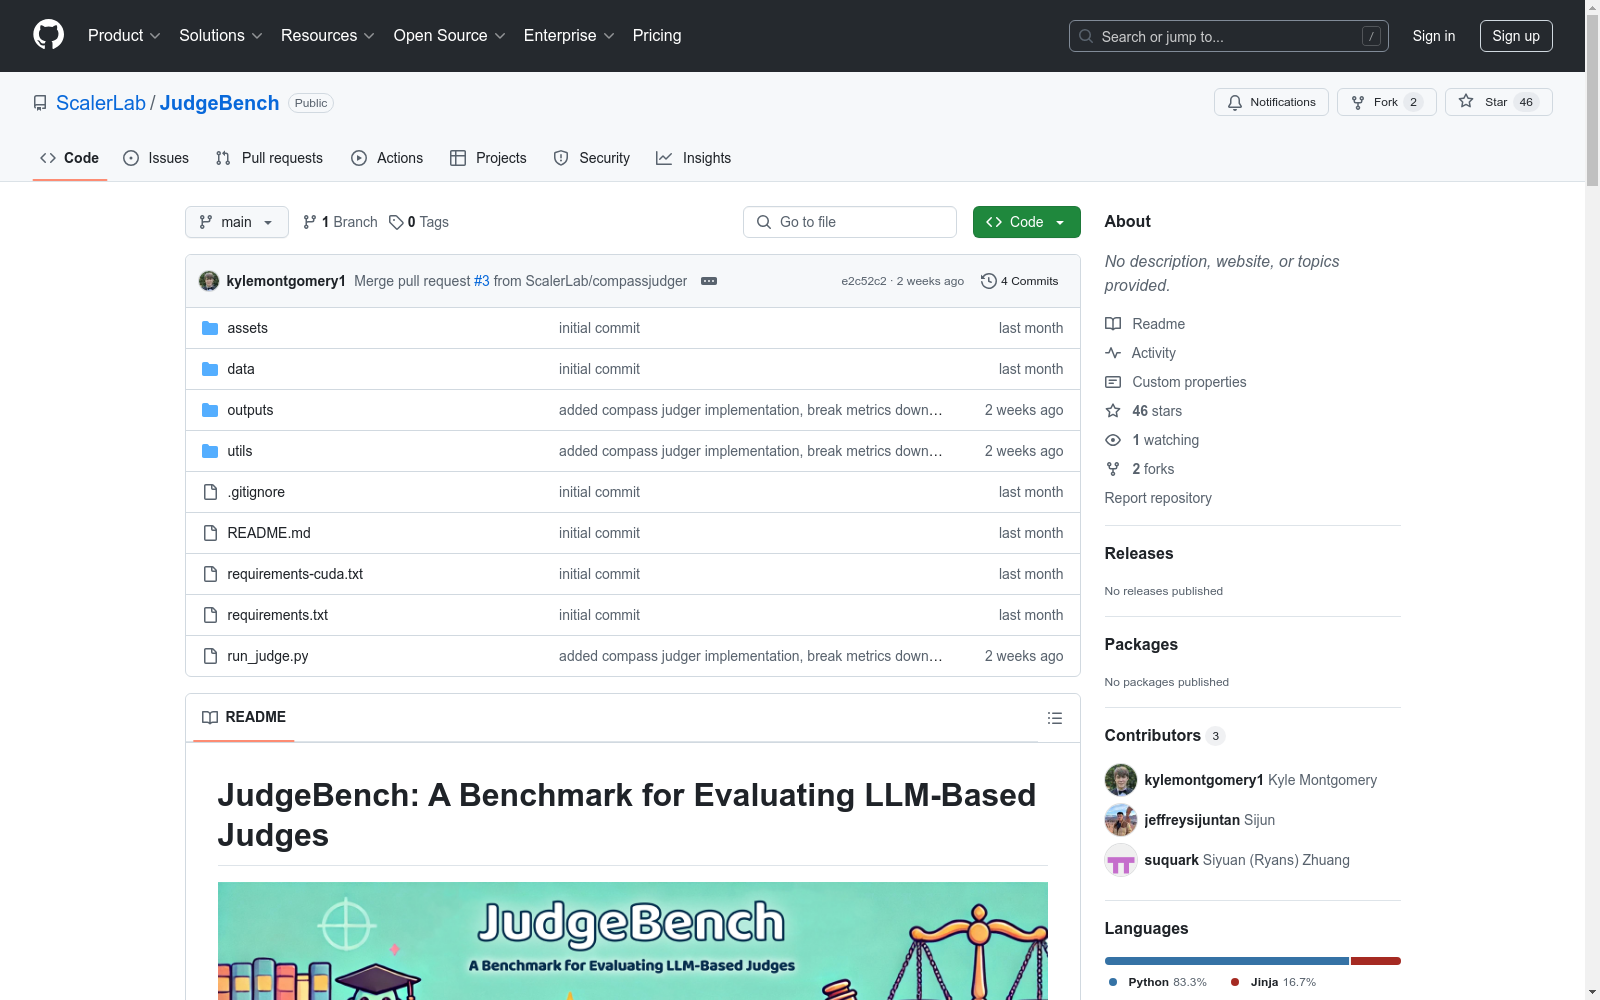The image size is (1600, 1000).
Task: Open the green Code dropdown button
Action: 1026,222
